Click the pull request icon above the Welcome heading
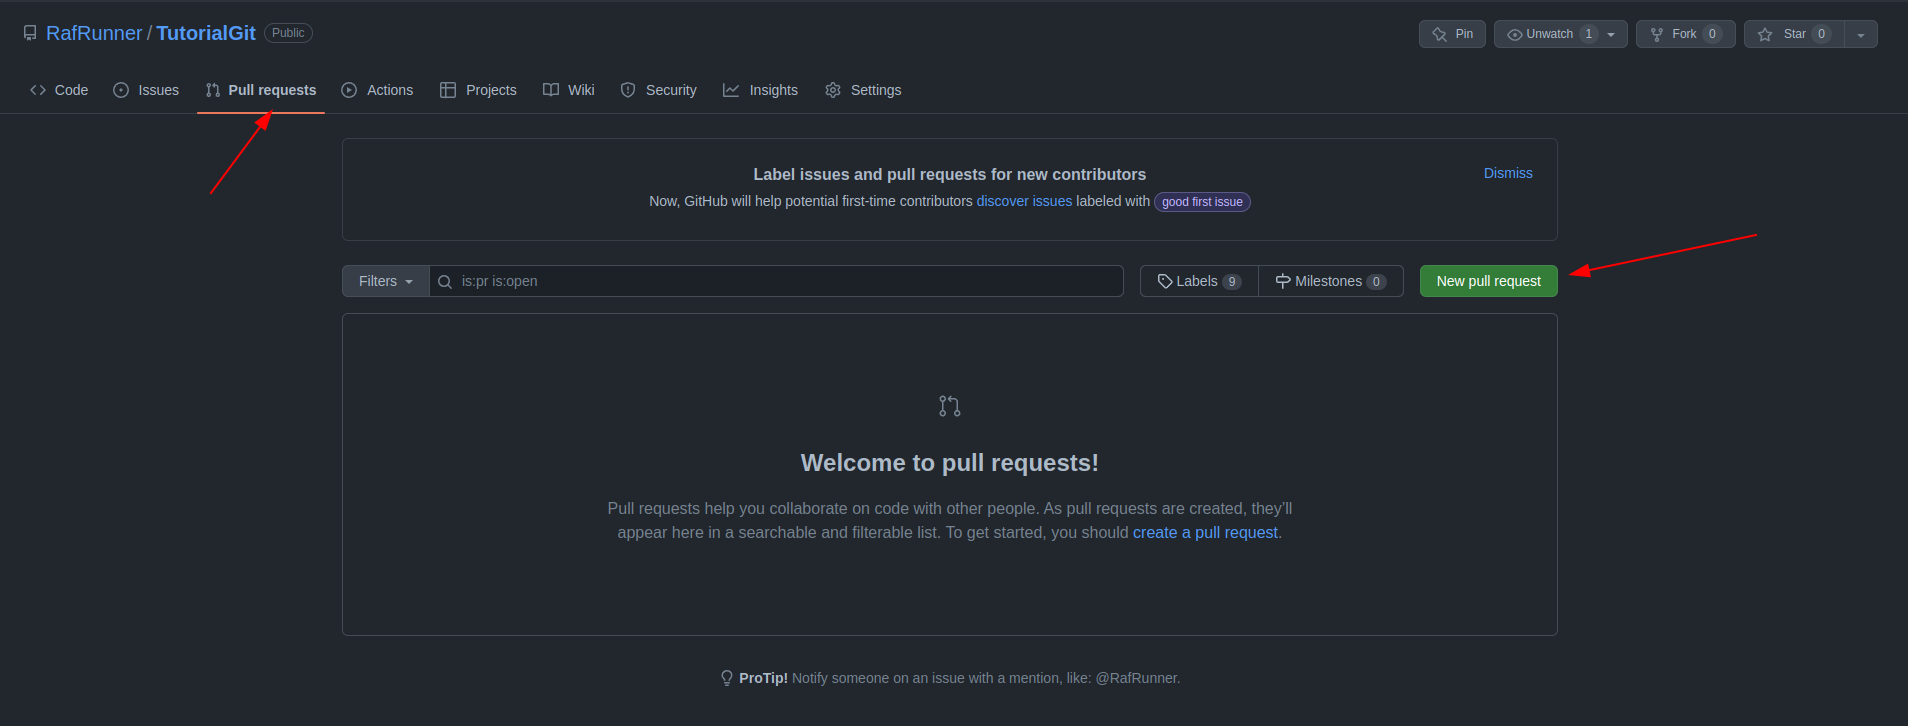 pos(950,406)
